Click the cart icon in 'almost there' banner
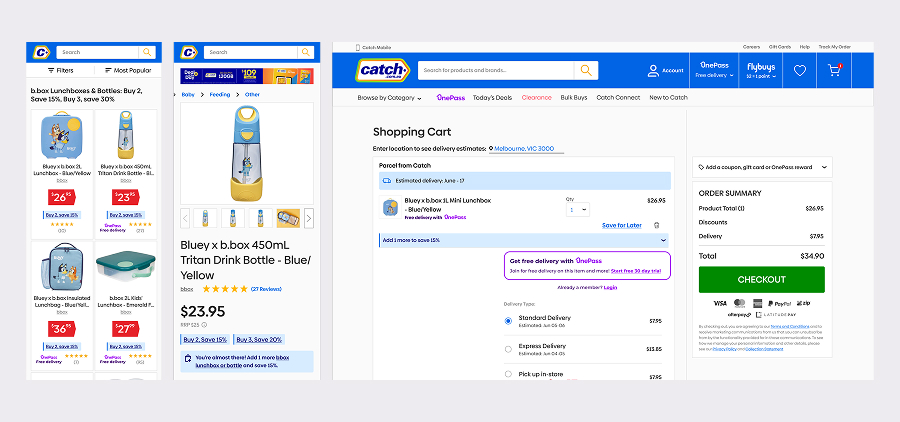This screenshot has width=900, height=422. (188, 359)
